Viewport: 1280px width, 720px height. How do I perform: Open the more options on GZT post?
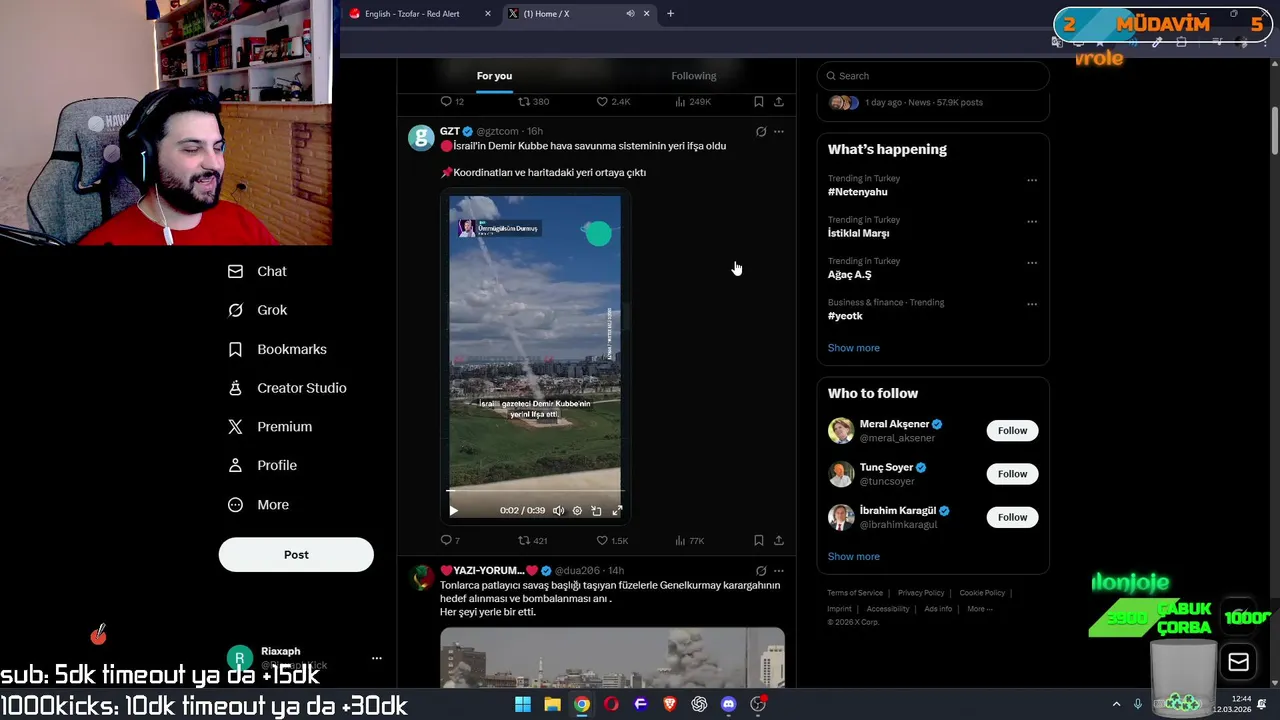779,131
